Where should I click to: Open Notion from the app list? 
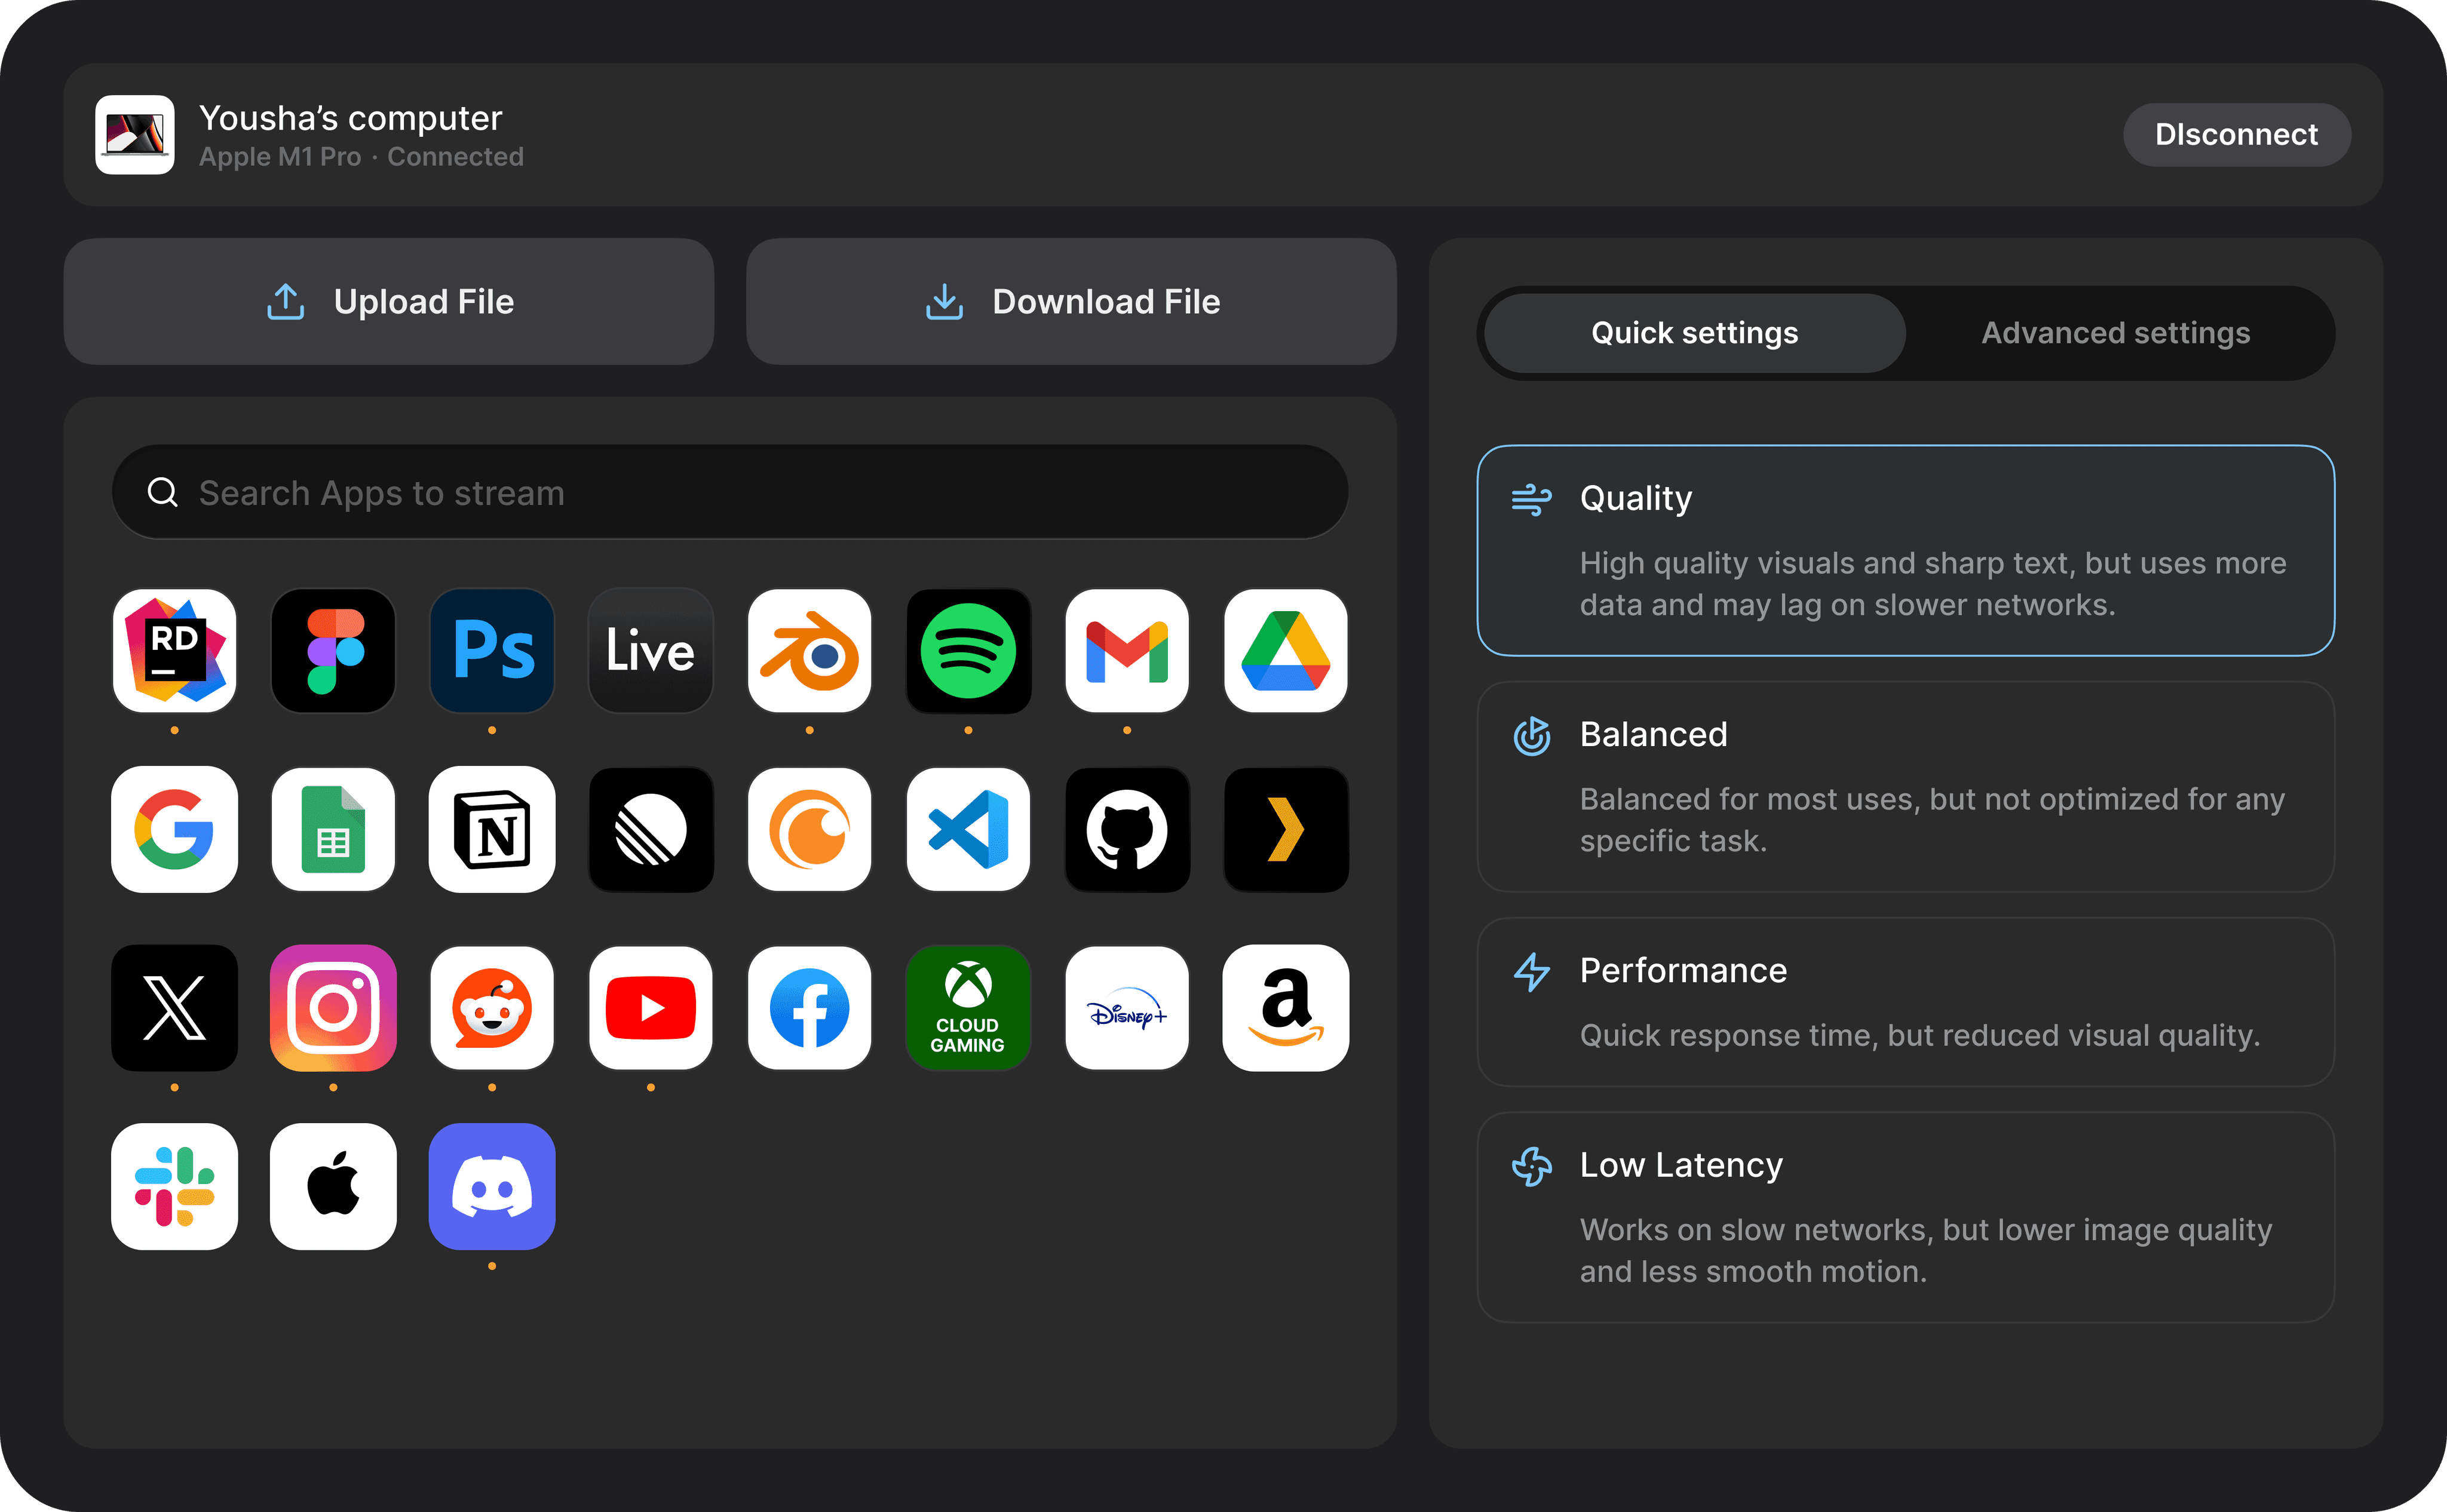point(491,830)
